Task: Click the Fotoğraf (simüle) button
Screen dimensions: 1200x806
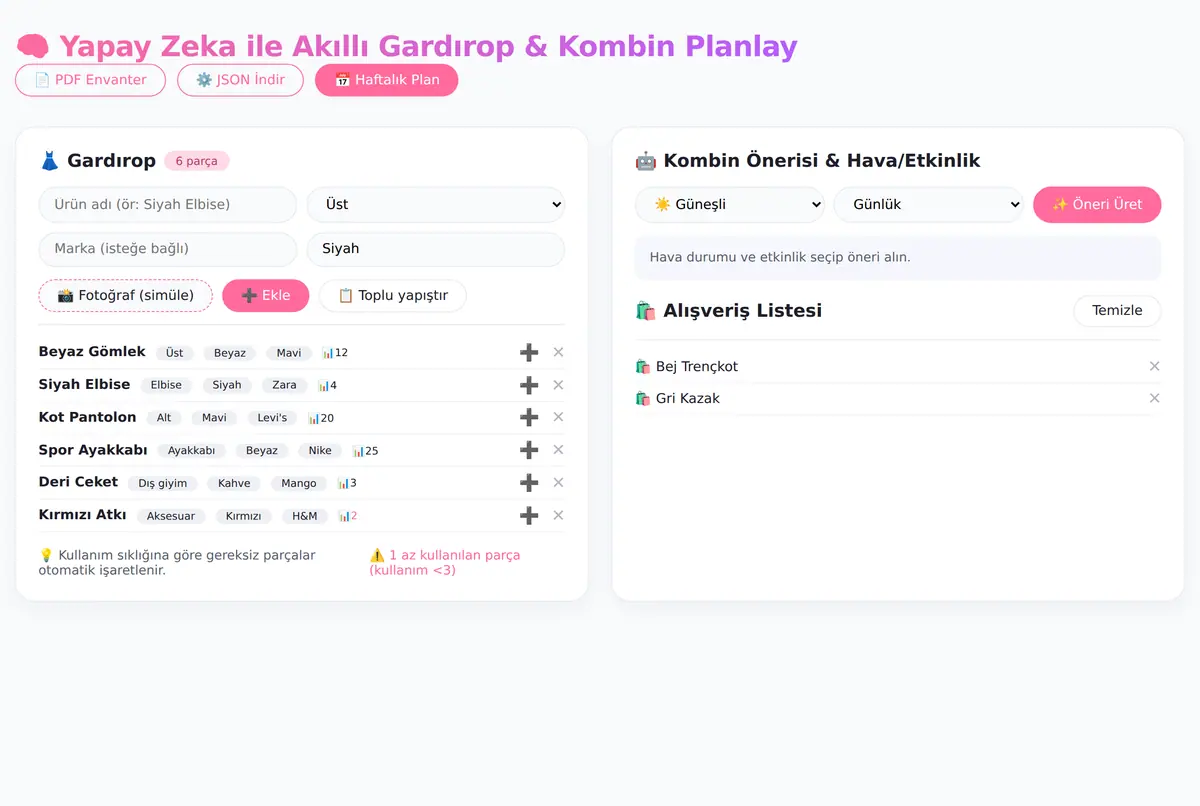Action: [x=125, y=296]
